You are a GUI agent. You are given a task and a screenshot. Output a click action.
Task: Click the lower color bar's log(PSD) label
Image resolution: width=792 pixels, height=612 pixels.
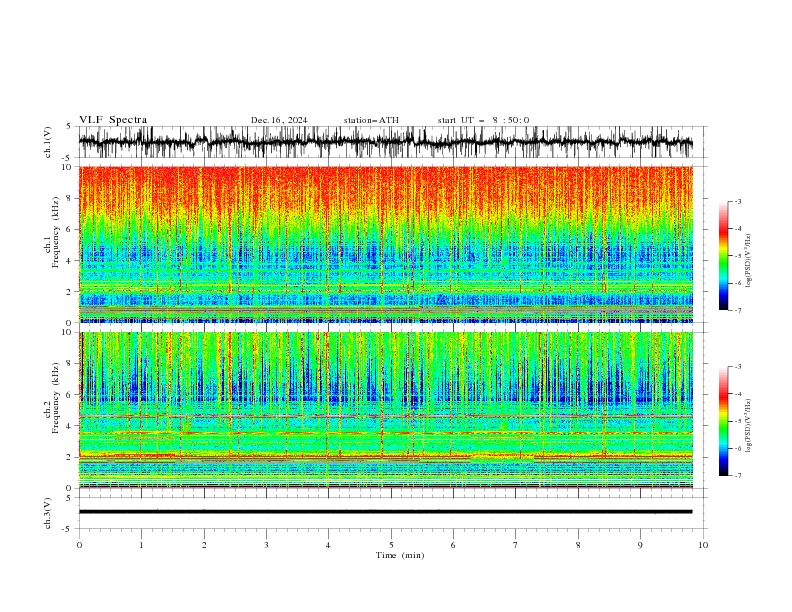tap(748, 426)
